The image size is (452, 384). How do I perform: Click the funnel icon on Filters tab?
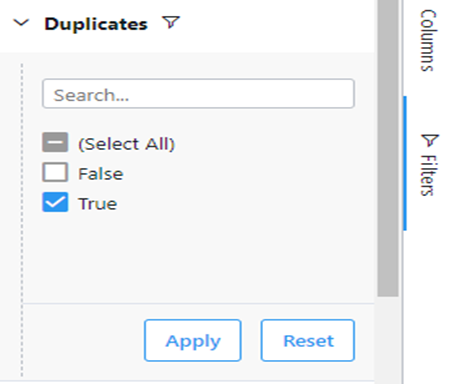point(430,140)
